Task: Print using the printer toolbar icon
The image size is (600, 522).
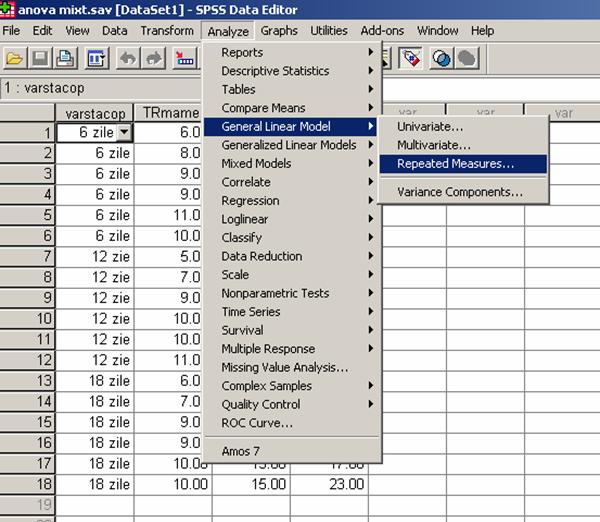Action: point(65,59)
